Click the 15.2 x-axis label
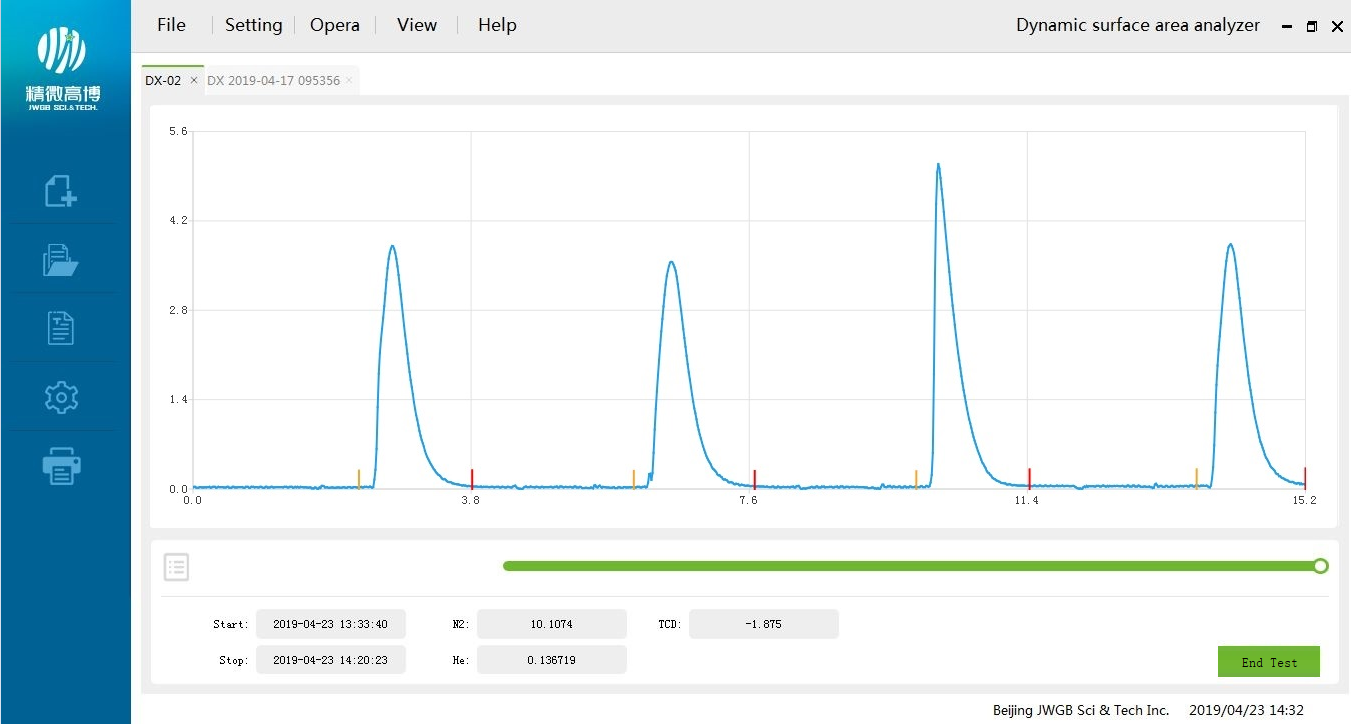 (1305, 500)
